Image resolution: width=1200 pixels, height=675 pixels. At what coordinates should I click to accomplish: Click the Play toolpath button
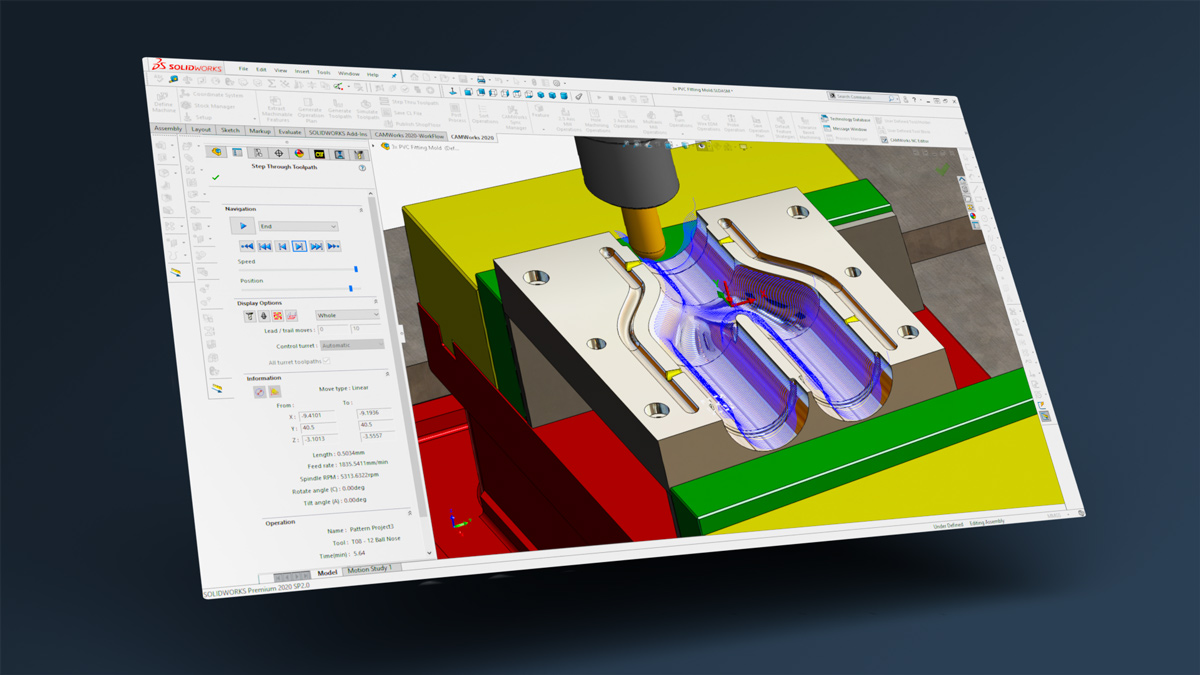click(x=243, y=226)
